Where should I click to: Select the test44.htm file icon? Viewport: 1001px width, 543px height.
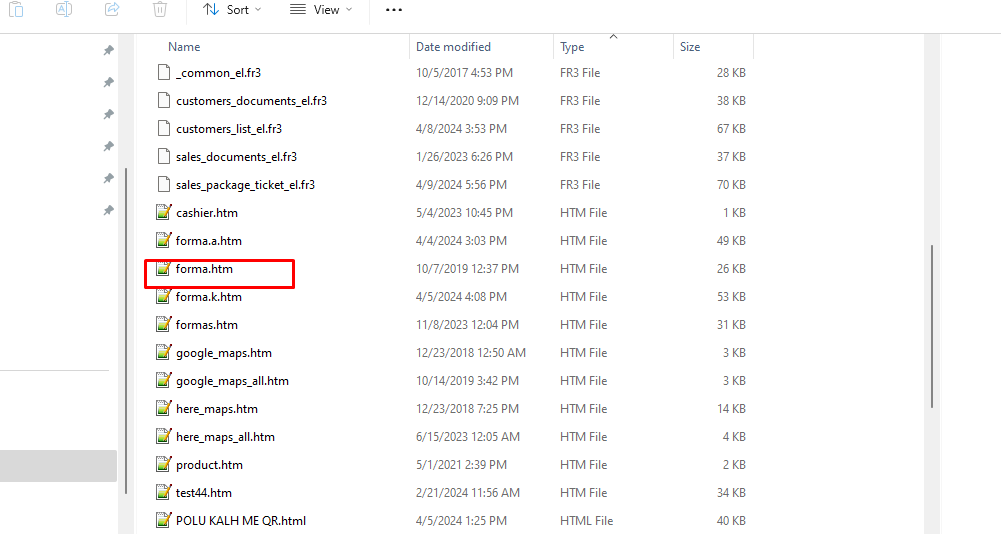click(x=163, y=492)
